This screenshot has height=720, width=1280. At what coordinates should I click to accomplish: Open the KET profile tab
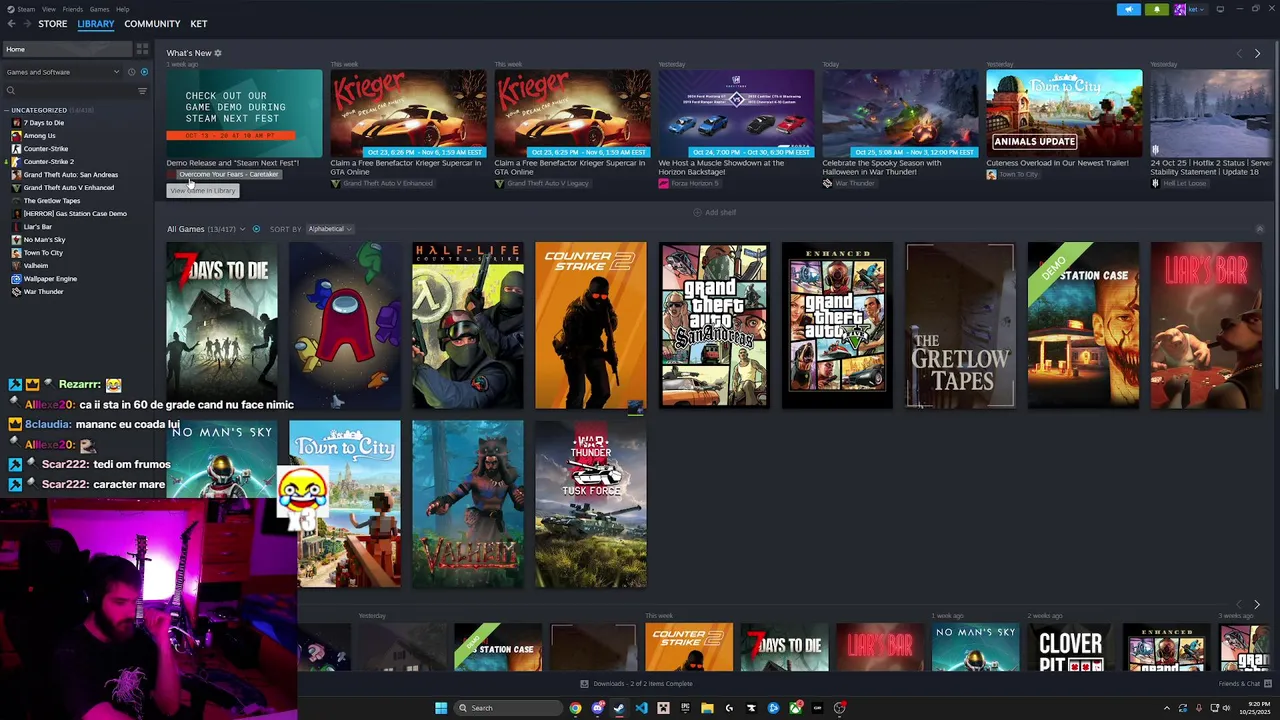(x=199, y=24)
